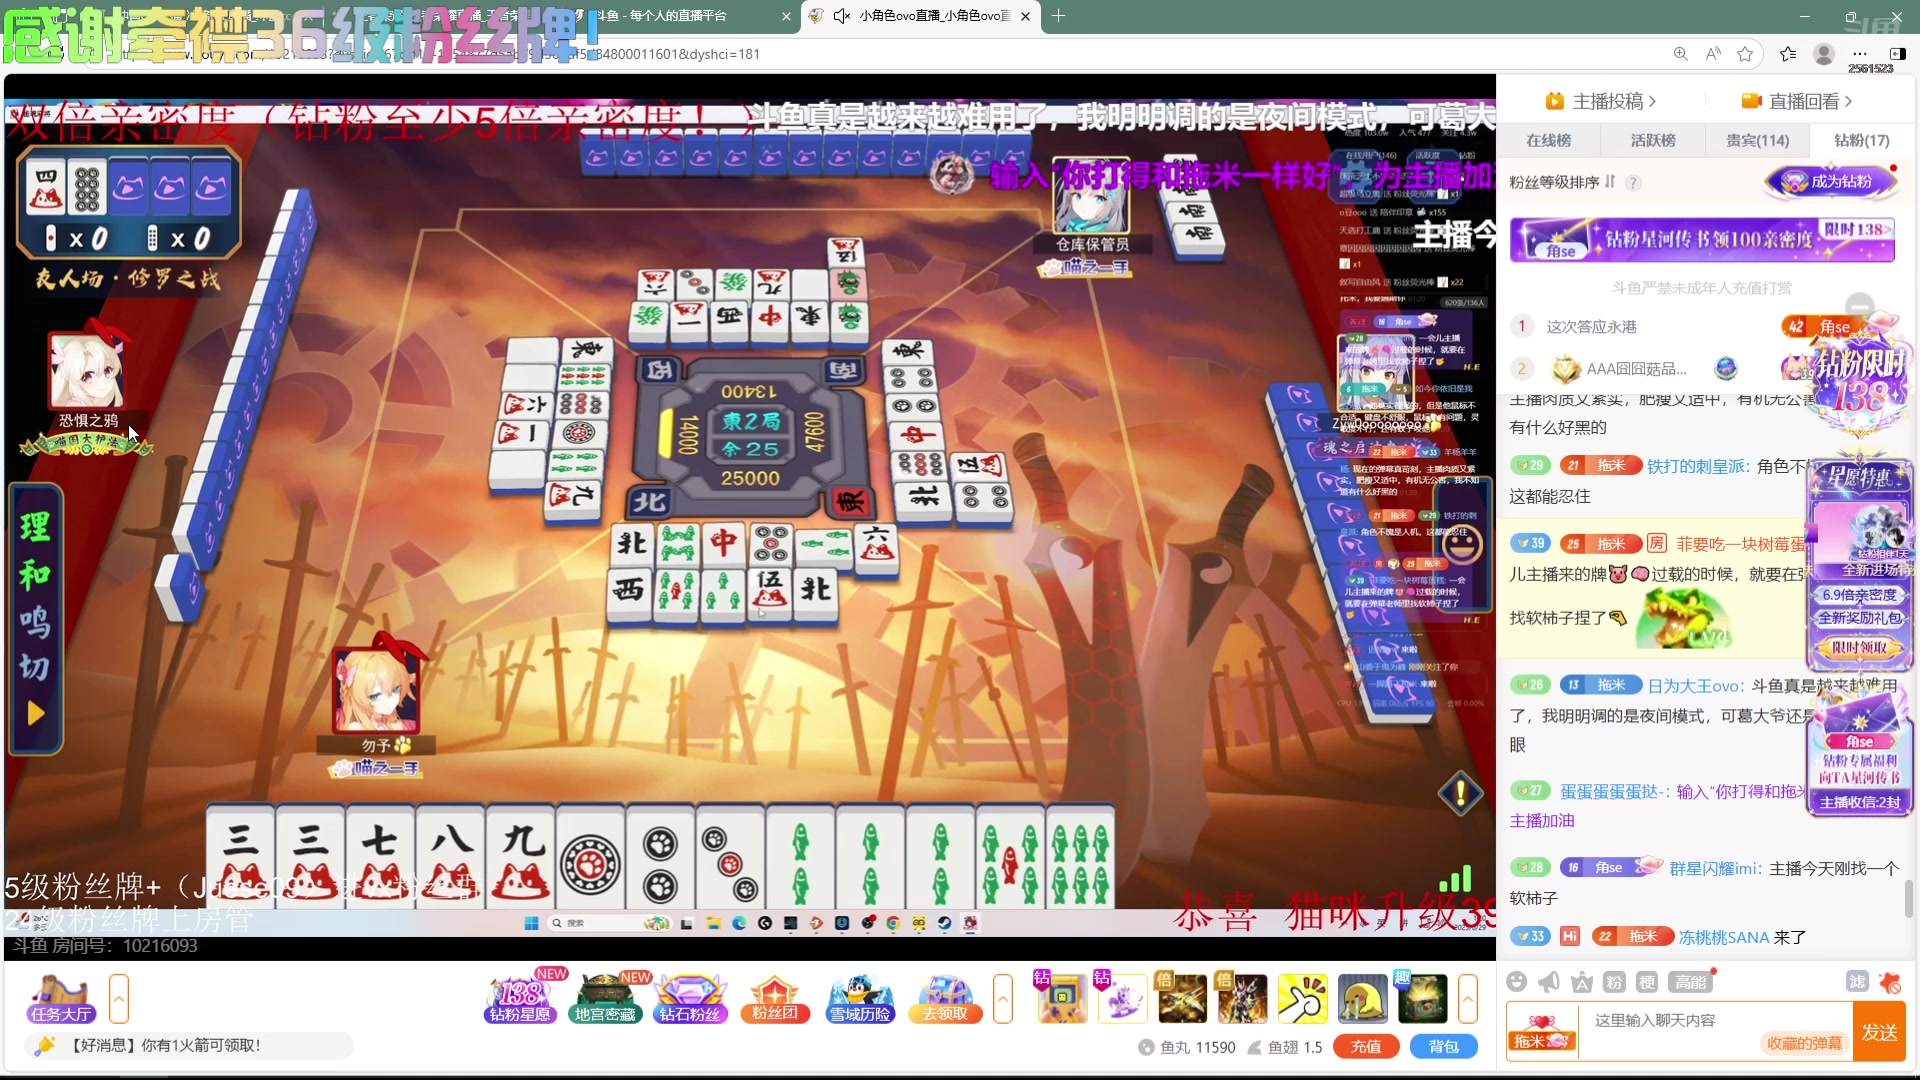Select the armored warrior gift
The width and height of the screenshot is (1920, 1080).
coord(1242,998)
